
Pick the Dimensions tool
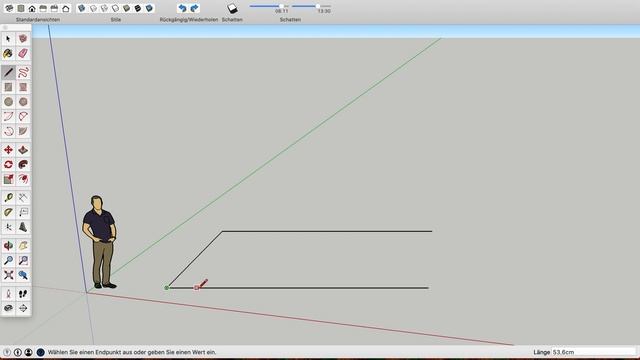coord(23,198)
